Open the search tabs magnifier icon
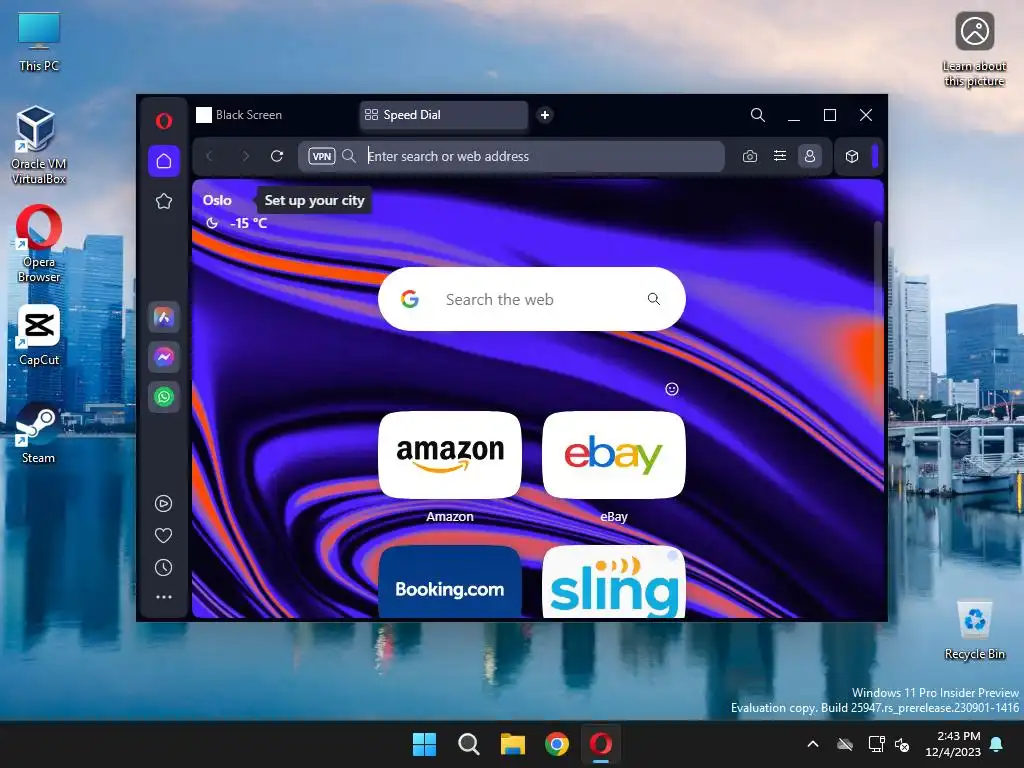Image resolution: width=1024 pixels, height=768 pixels. click(x=758, y=115)
